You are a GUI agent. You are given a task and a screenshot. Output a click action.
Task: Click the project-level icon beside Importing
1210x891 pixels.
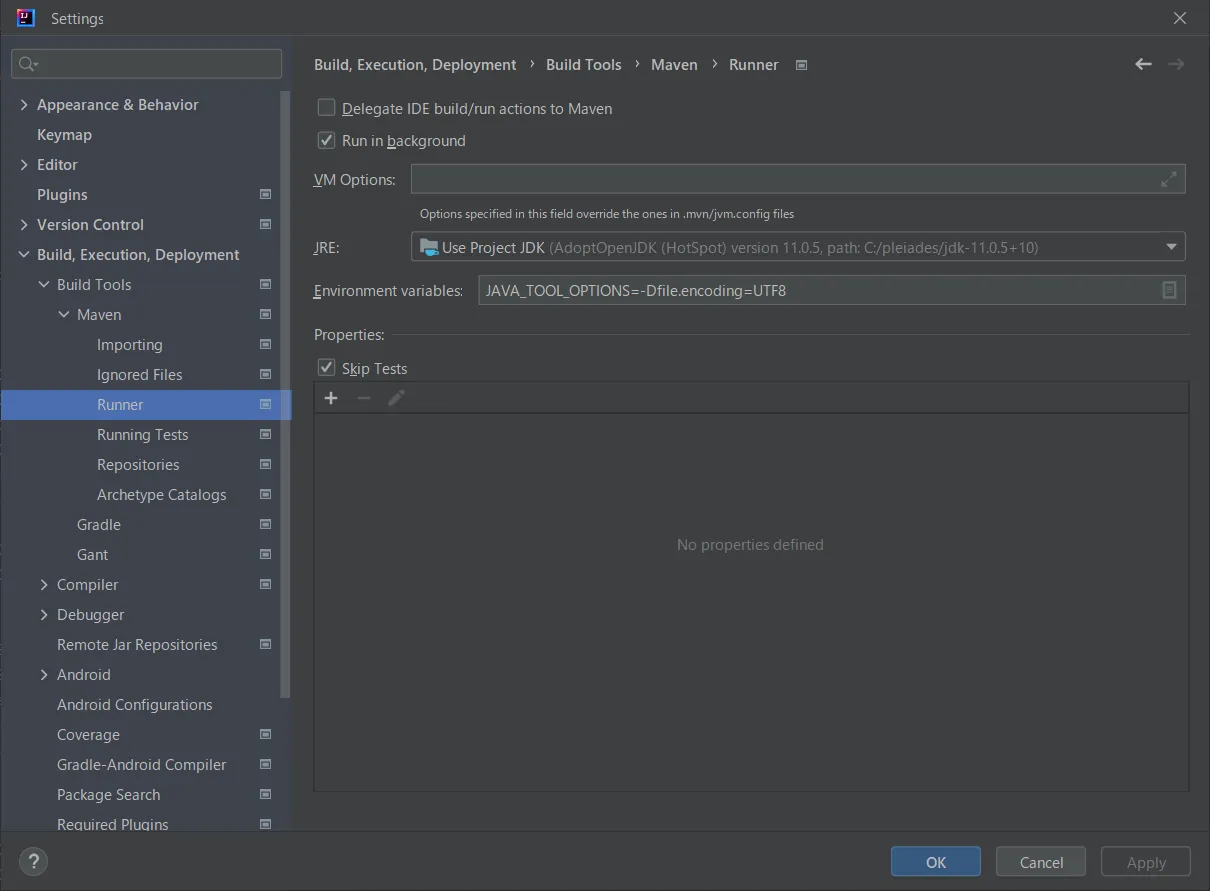point(265,344)
